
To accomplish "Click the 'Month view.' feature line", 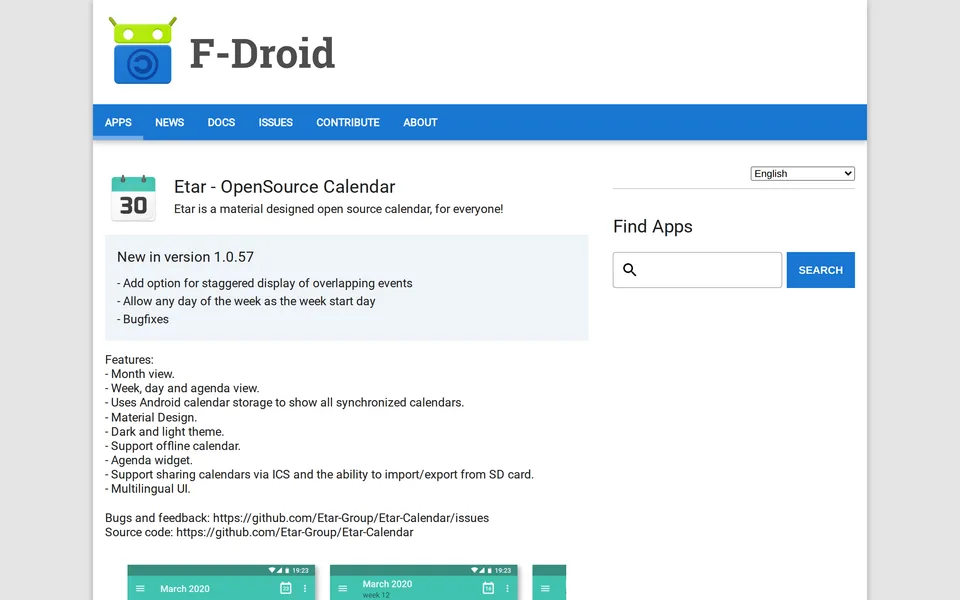I will click(x=140, y=373).
